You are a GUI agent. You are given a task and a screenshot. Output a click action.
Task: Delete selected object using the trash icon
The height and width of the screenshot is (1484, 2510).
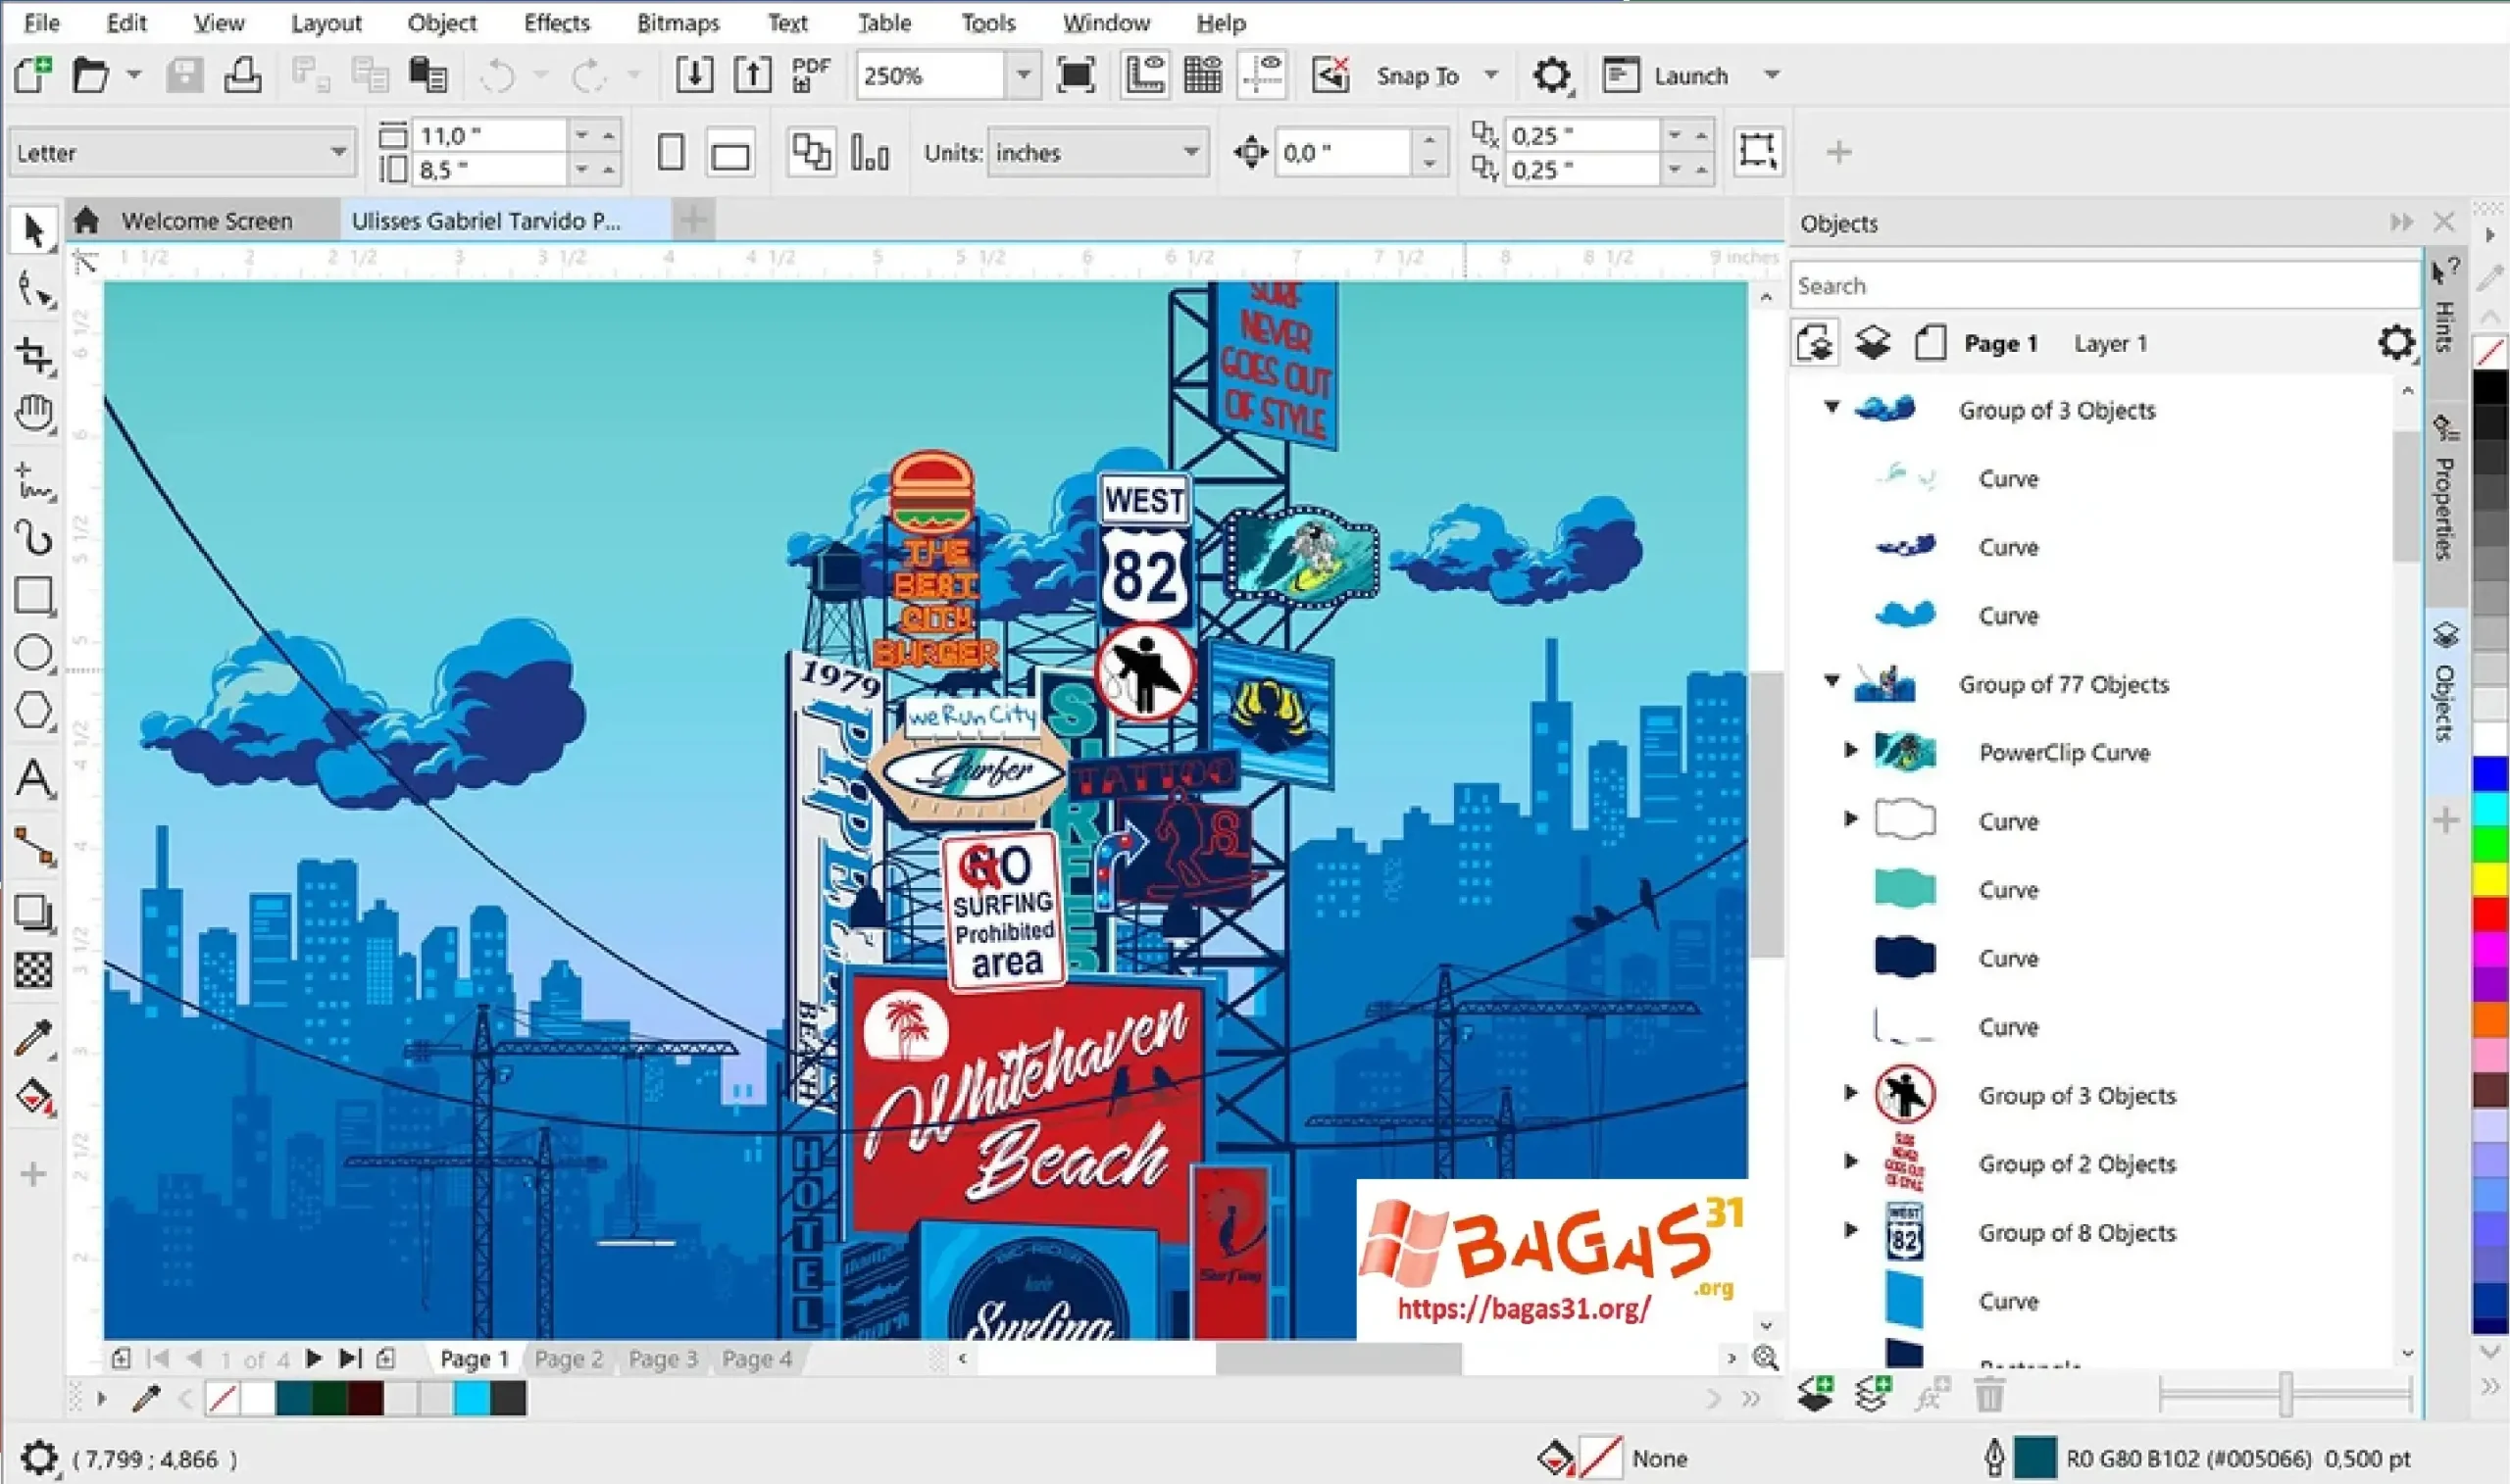[1990, 1392]
